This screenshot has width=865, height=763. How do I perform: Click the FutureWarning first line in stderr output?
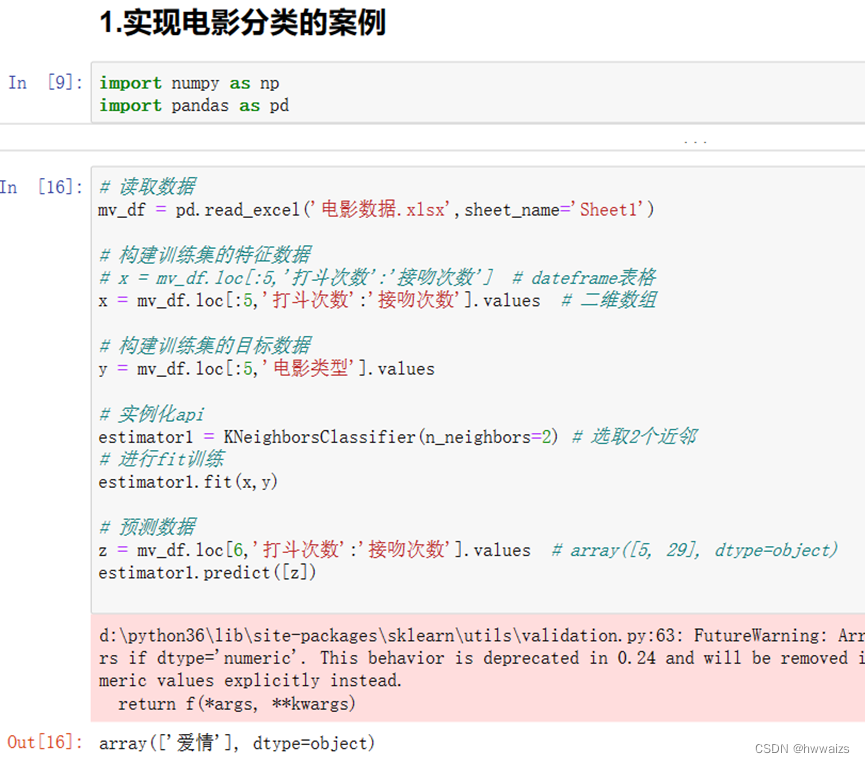point(482,636)
